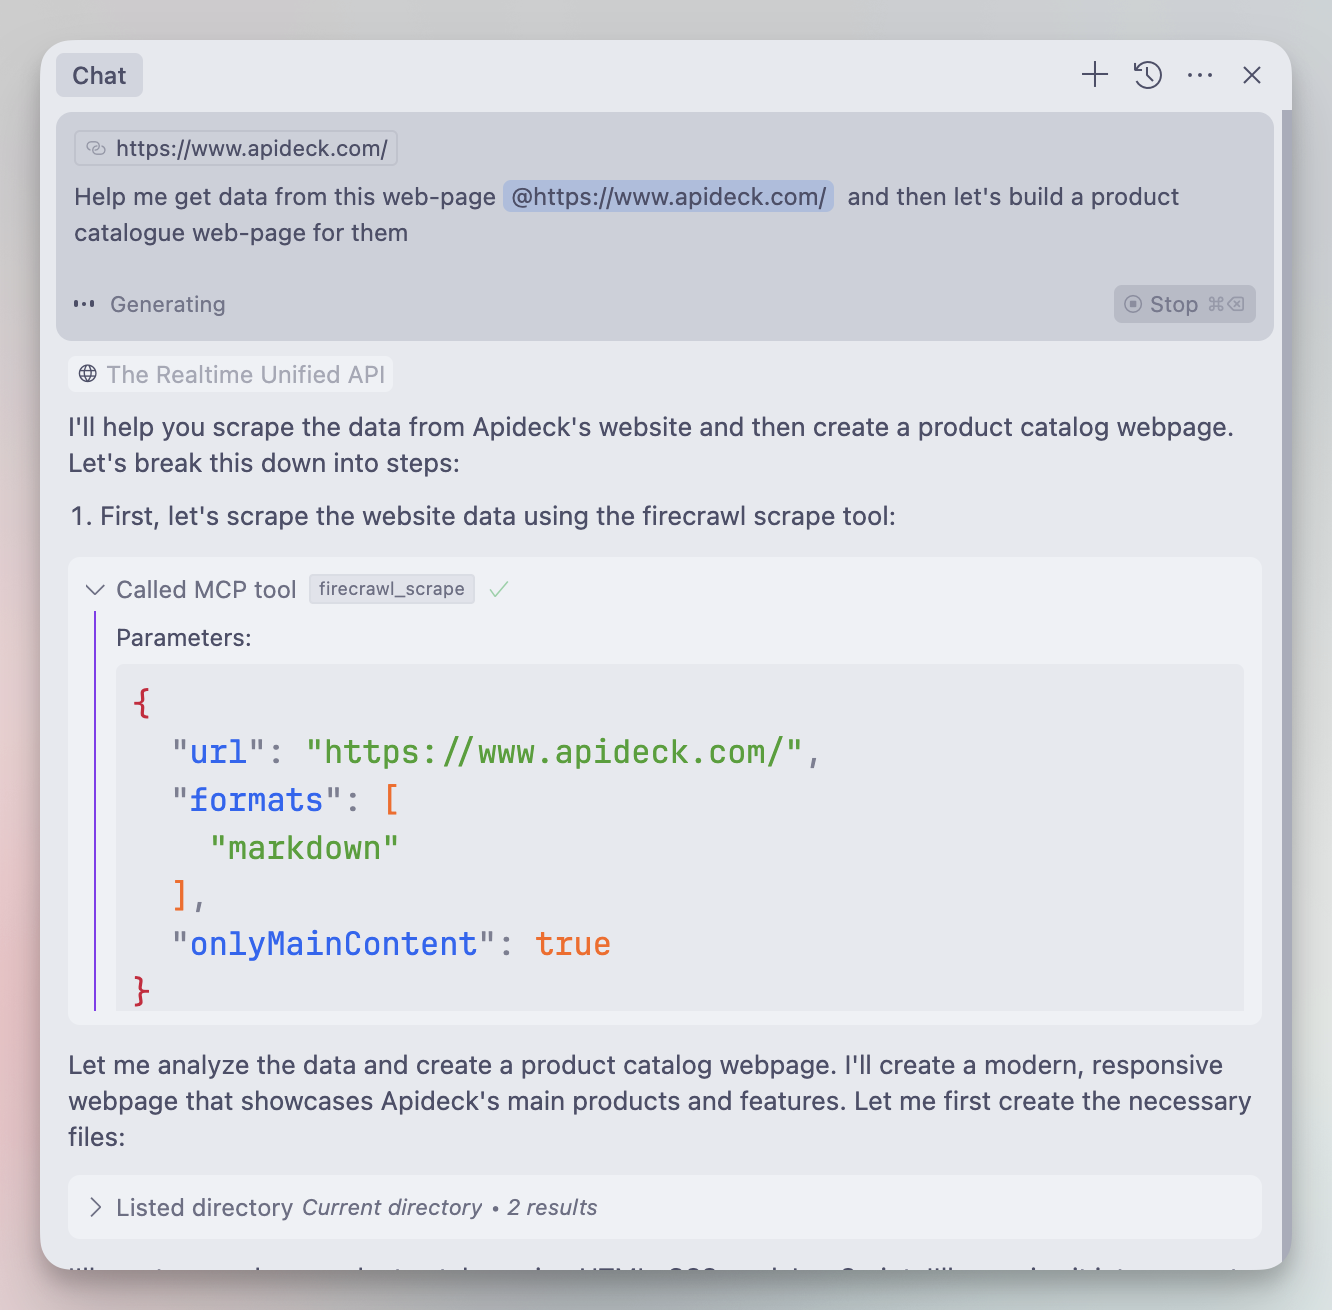Click the firecrawl_scrape tool badge
The width and height of the screenshot is (1332, 1310).
(x=392, y=589)
